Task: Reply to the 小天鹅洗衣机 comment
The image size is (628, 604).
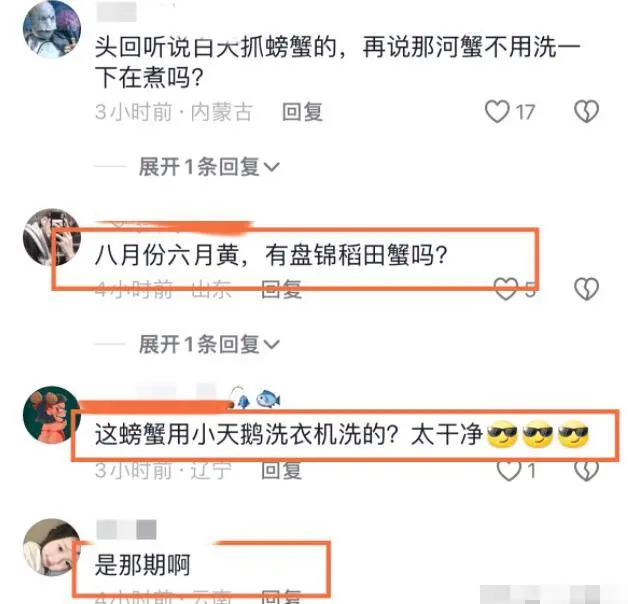Action: pos(281,470)
